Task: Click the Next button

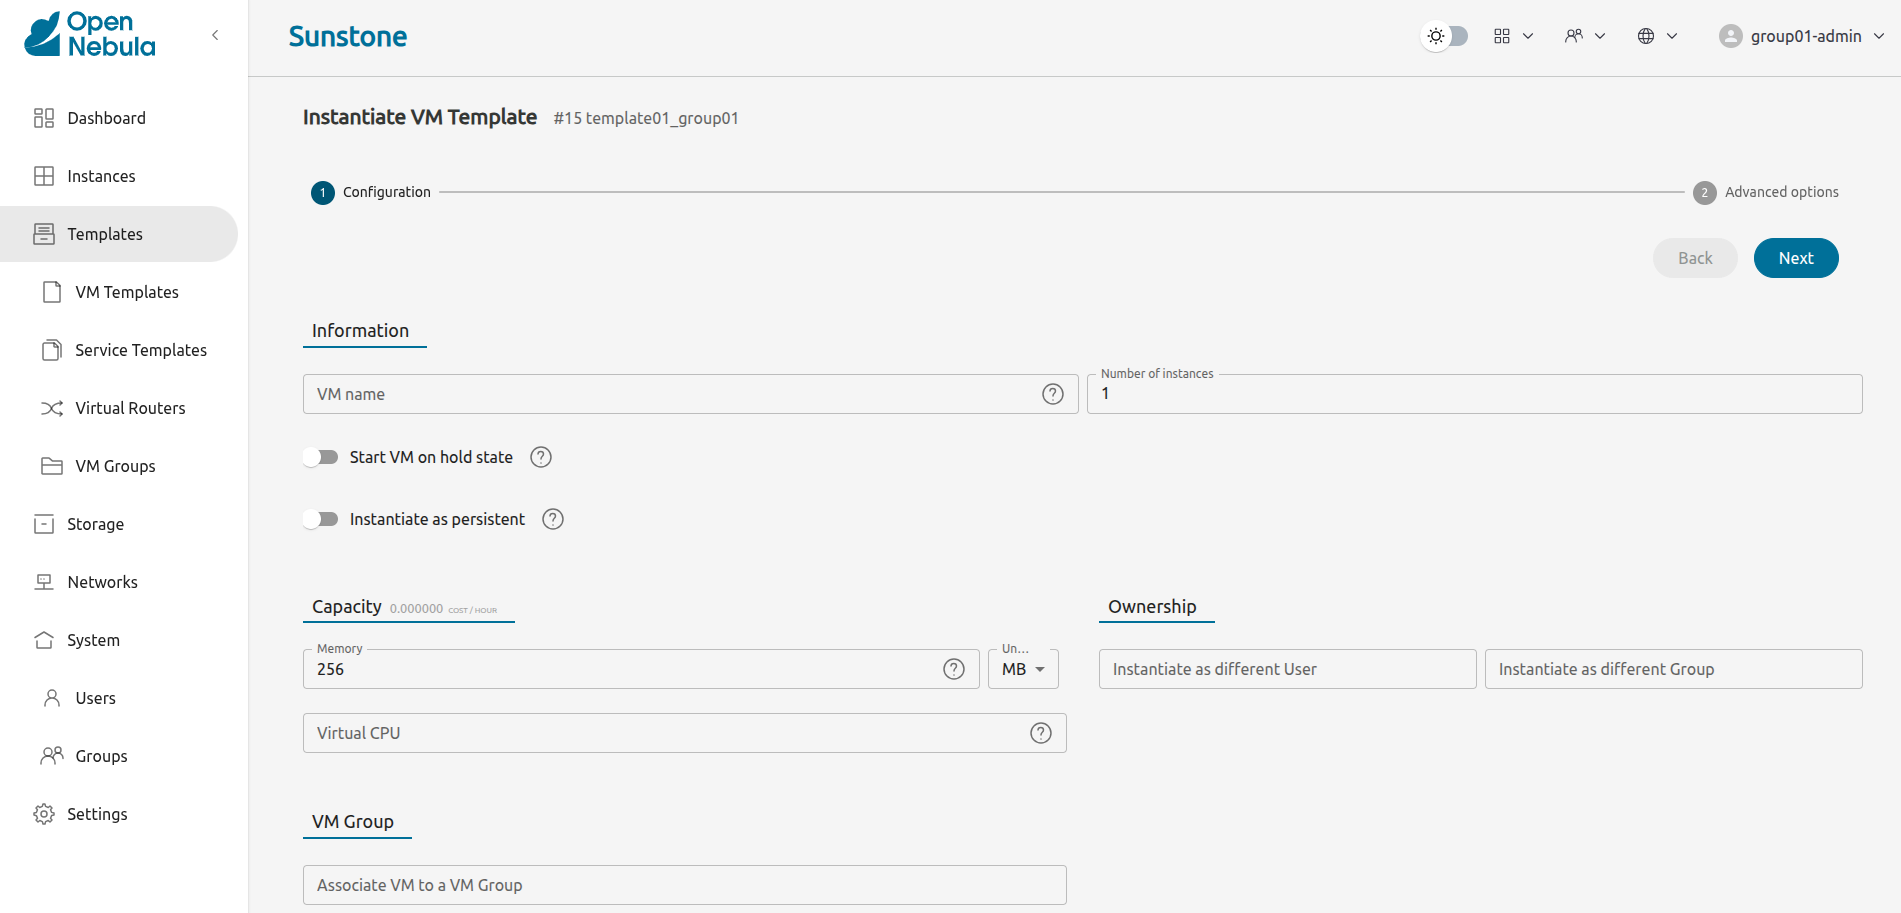Action: pos(1795,258)
